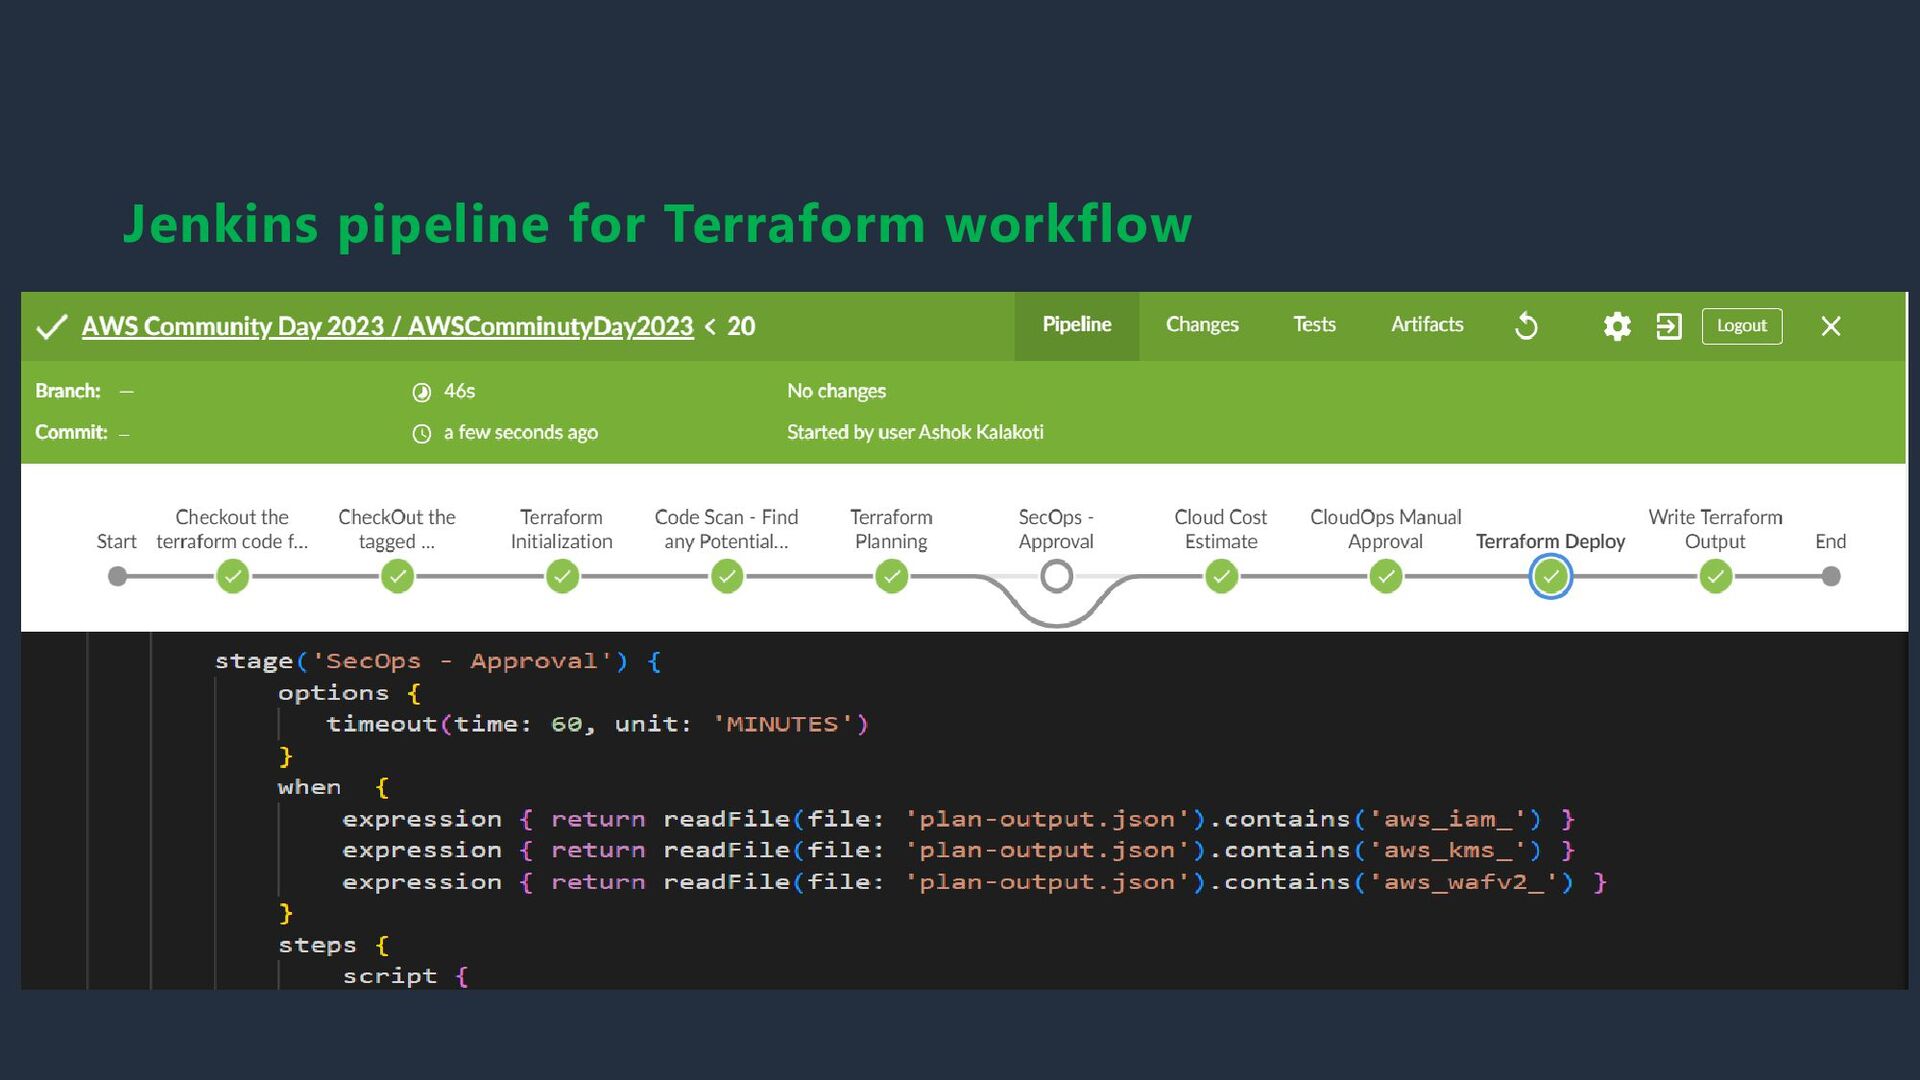
Task: Click the rerun pipeline icon
Action: [1526, 326]
